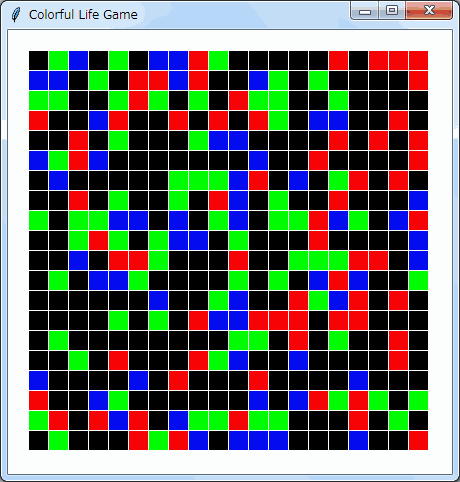Select the black cell in the grid's bottom-left corner
460x482 pixels.
(38, 440)
